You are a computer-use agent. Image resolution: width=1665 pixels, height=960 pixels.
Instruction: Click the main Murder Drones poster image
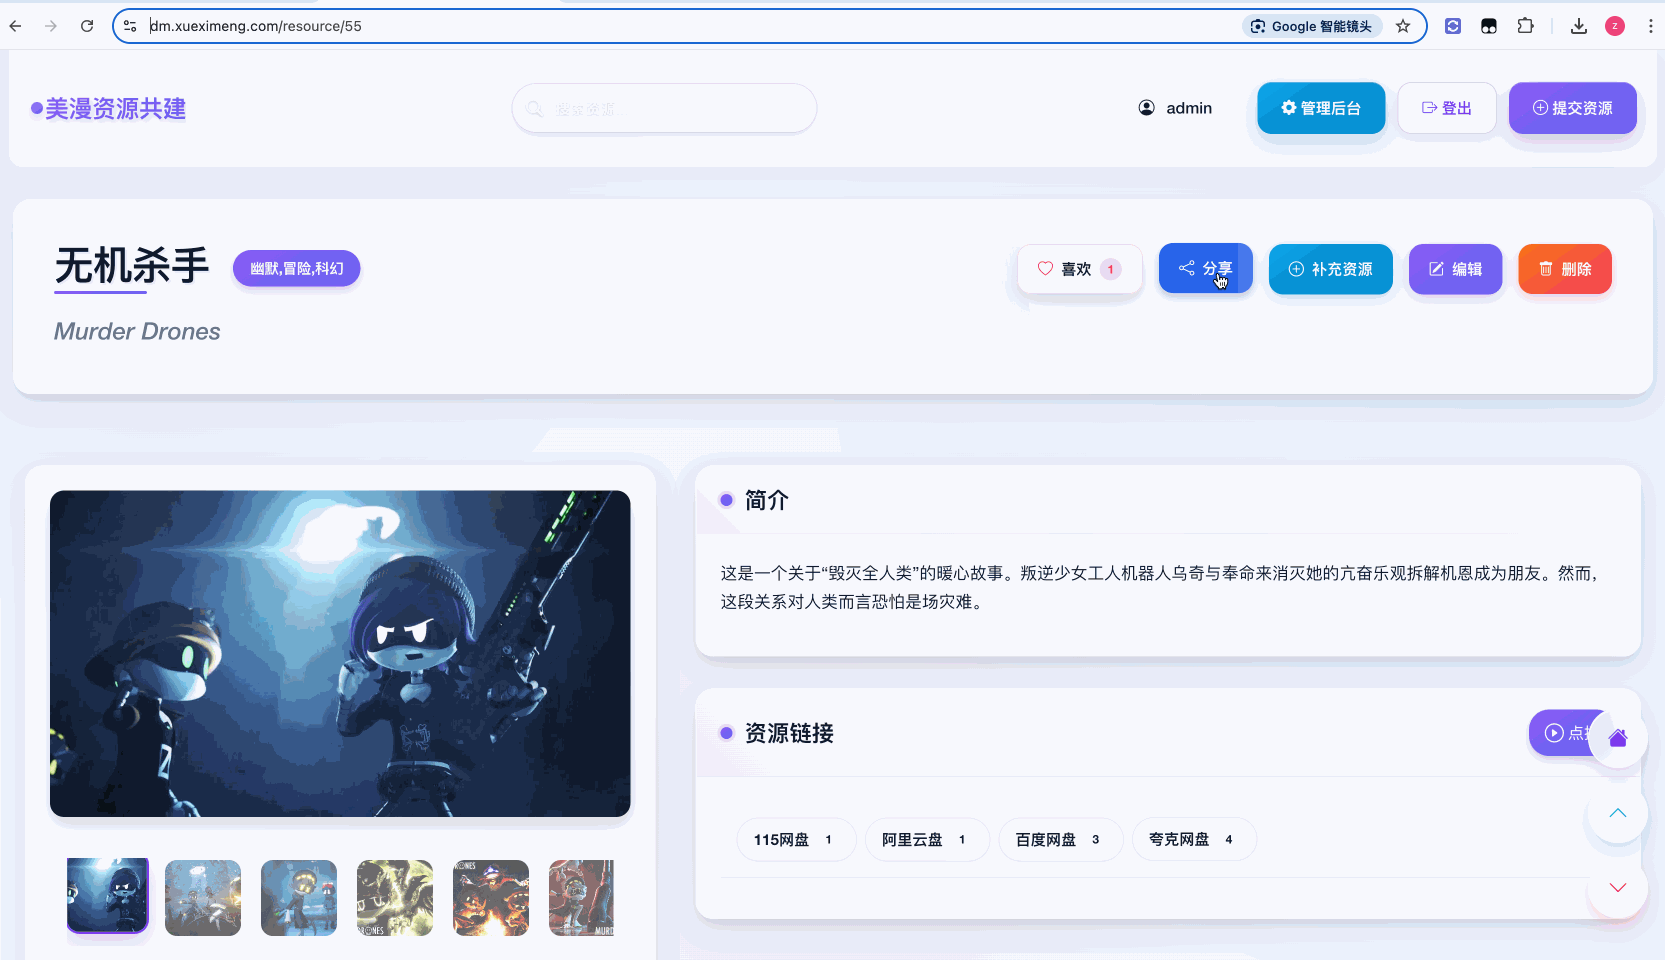(340, 653)
